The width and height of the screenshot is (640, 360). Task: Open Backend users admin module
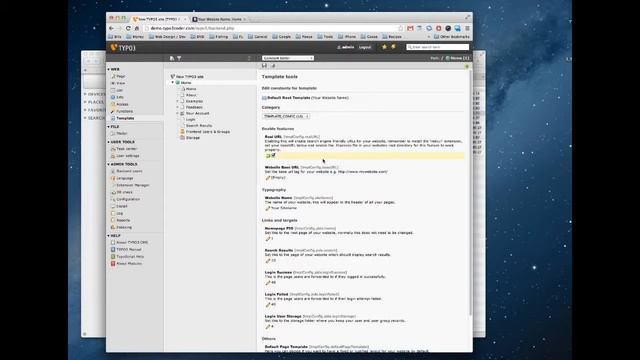tap(129, 171)
